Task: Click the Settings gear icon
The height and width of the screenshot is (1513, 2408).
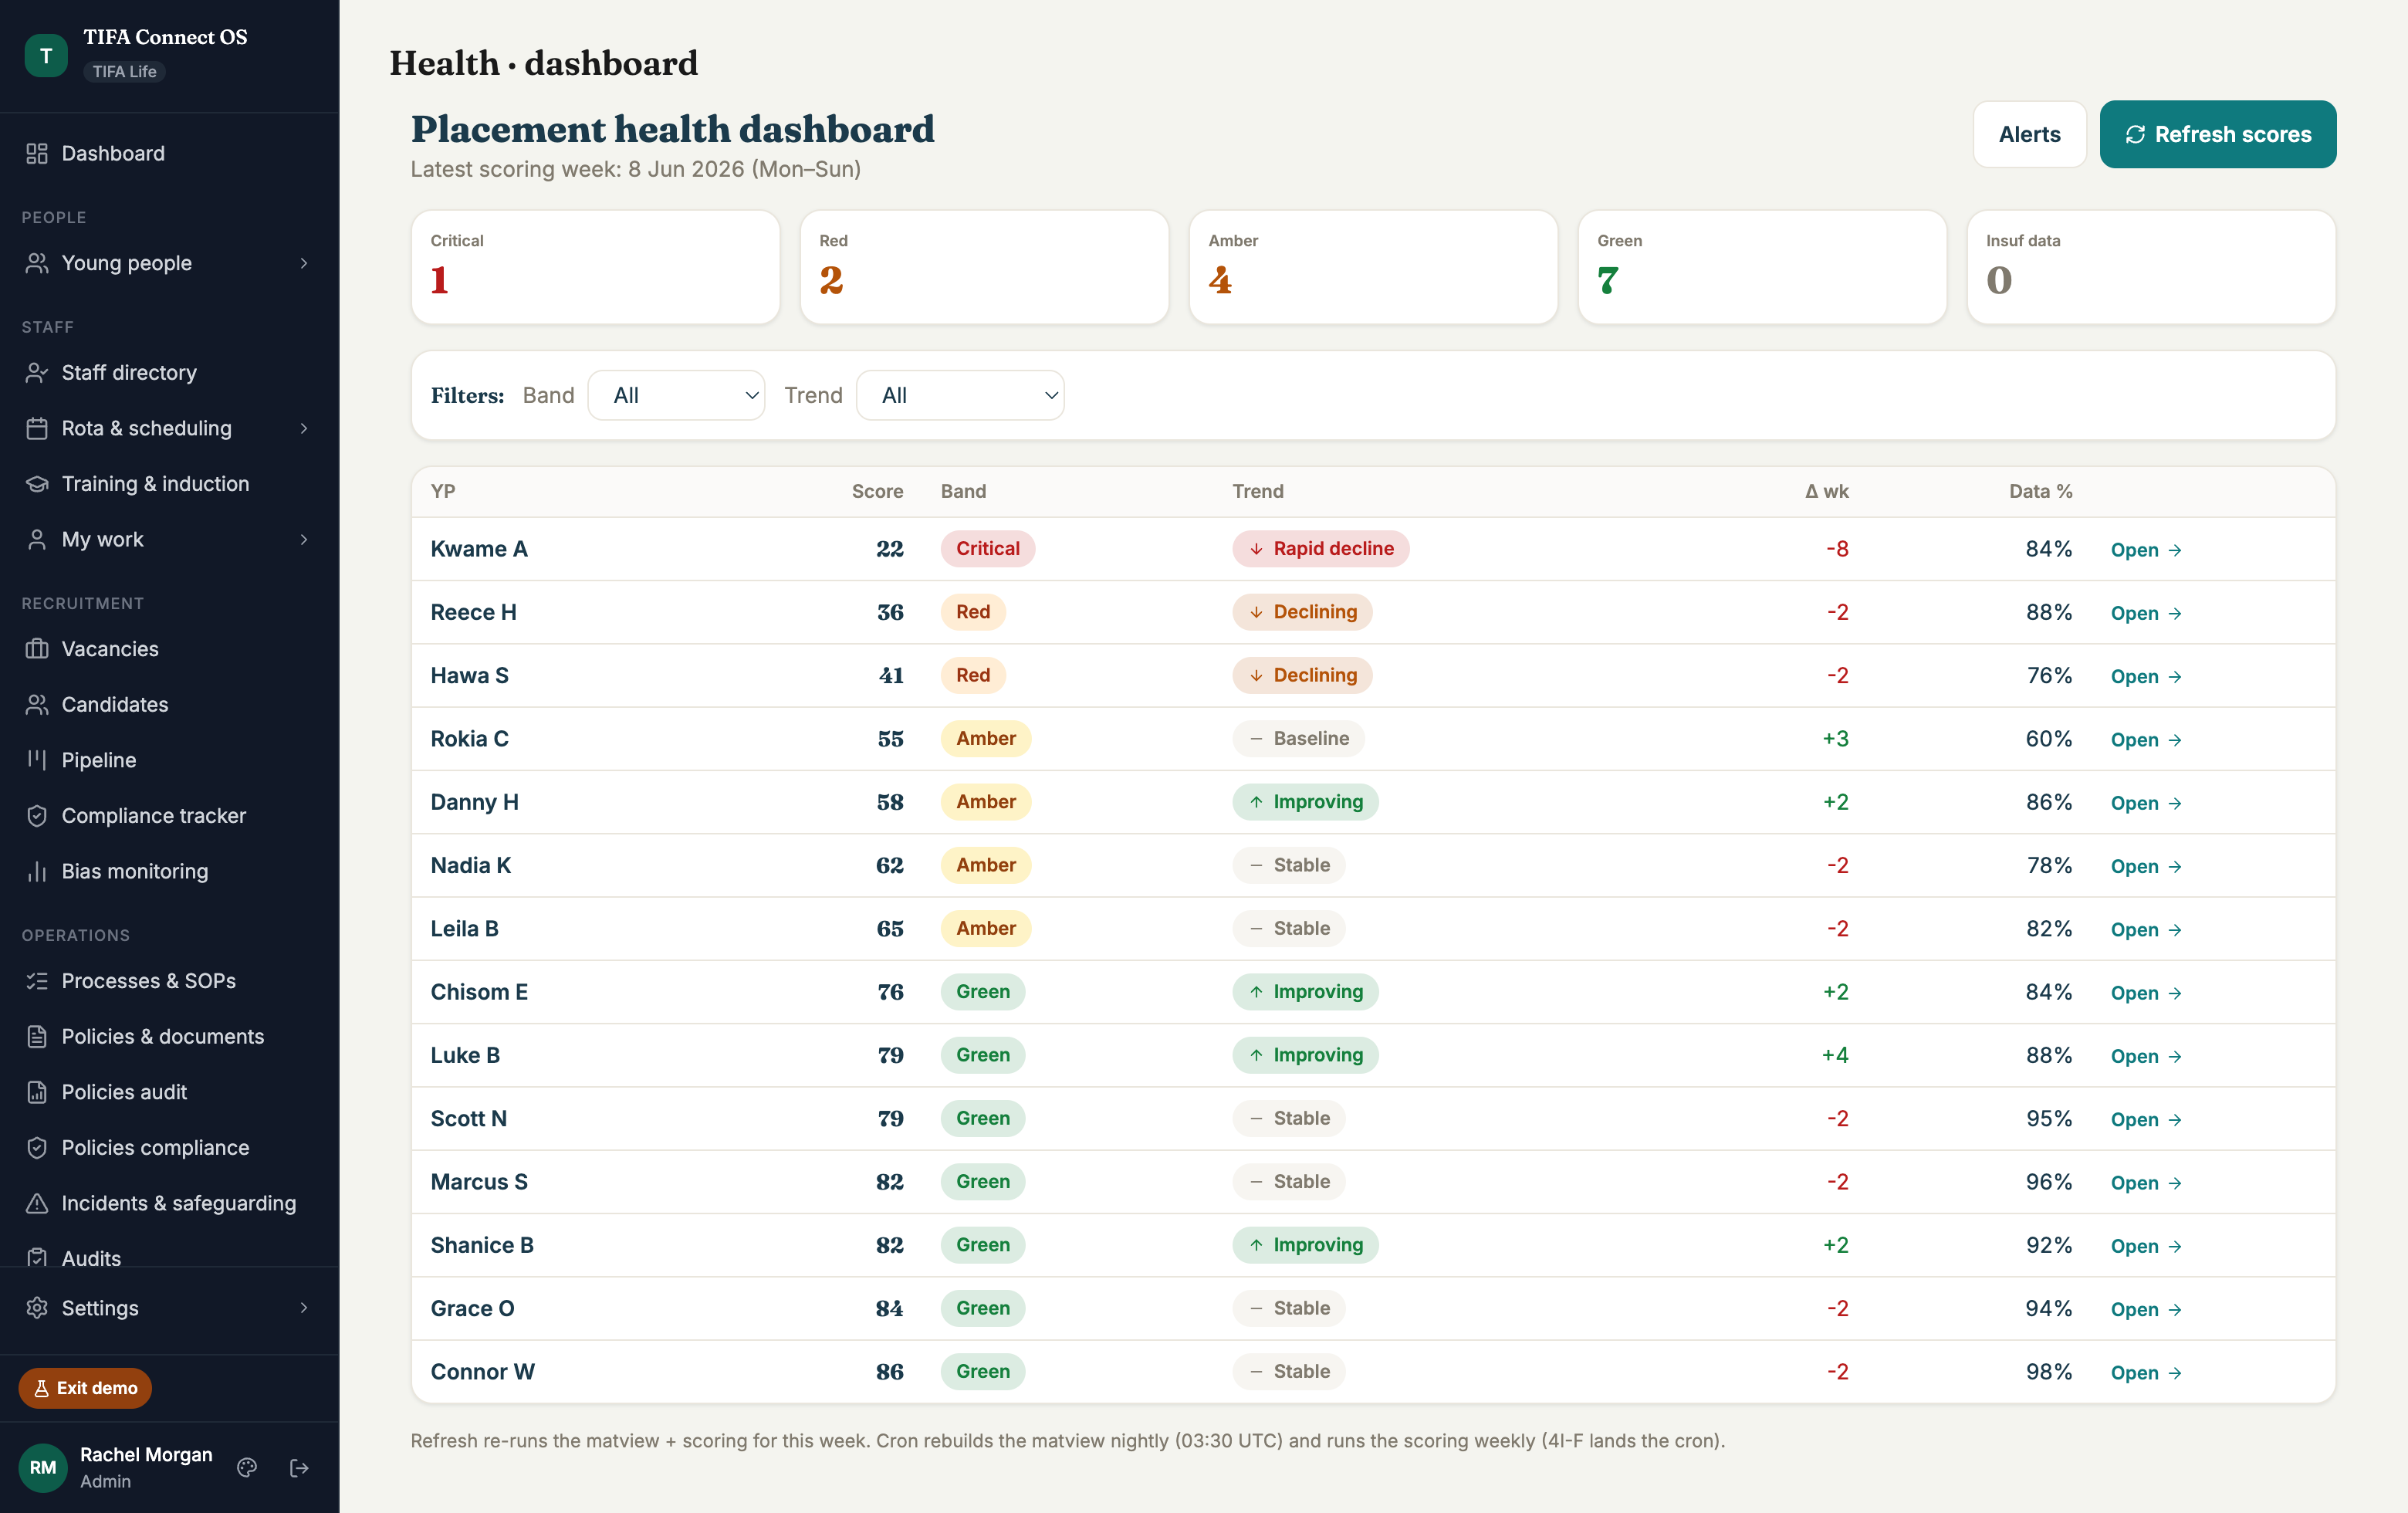Action: [37, 1308]
